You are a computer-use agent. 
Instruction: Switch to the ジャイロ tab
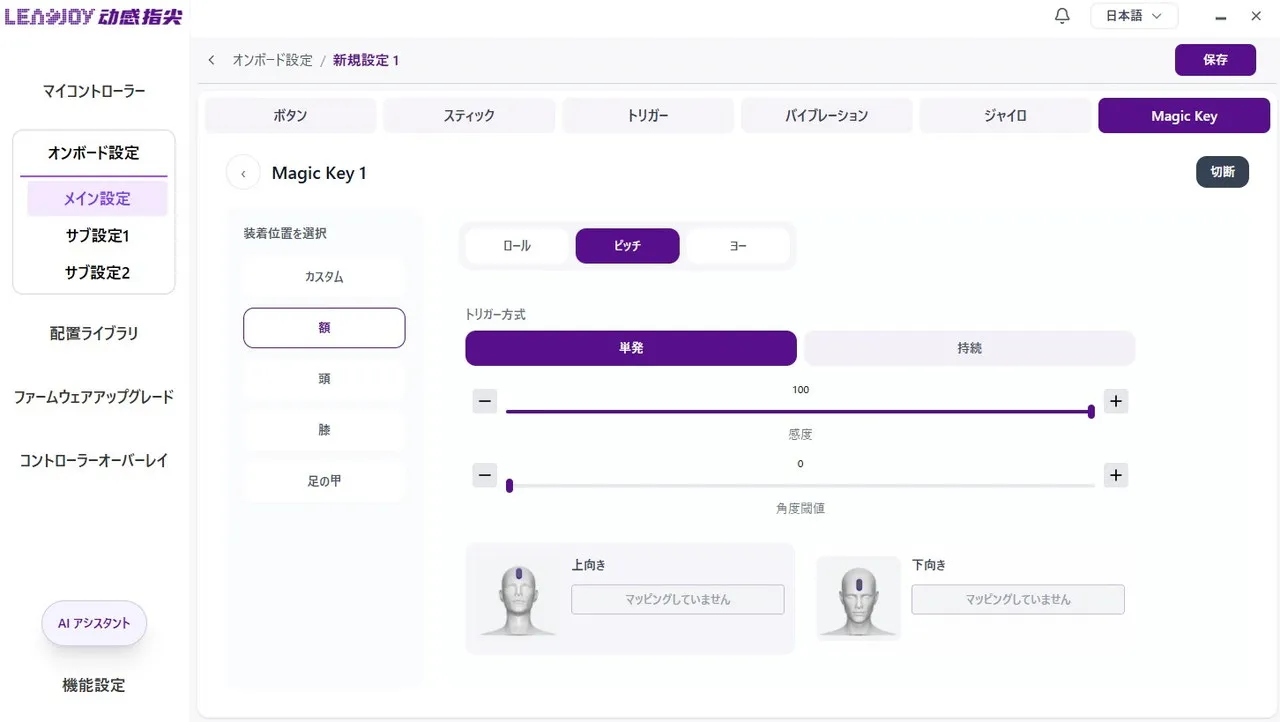coord(1005,116)
